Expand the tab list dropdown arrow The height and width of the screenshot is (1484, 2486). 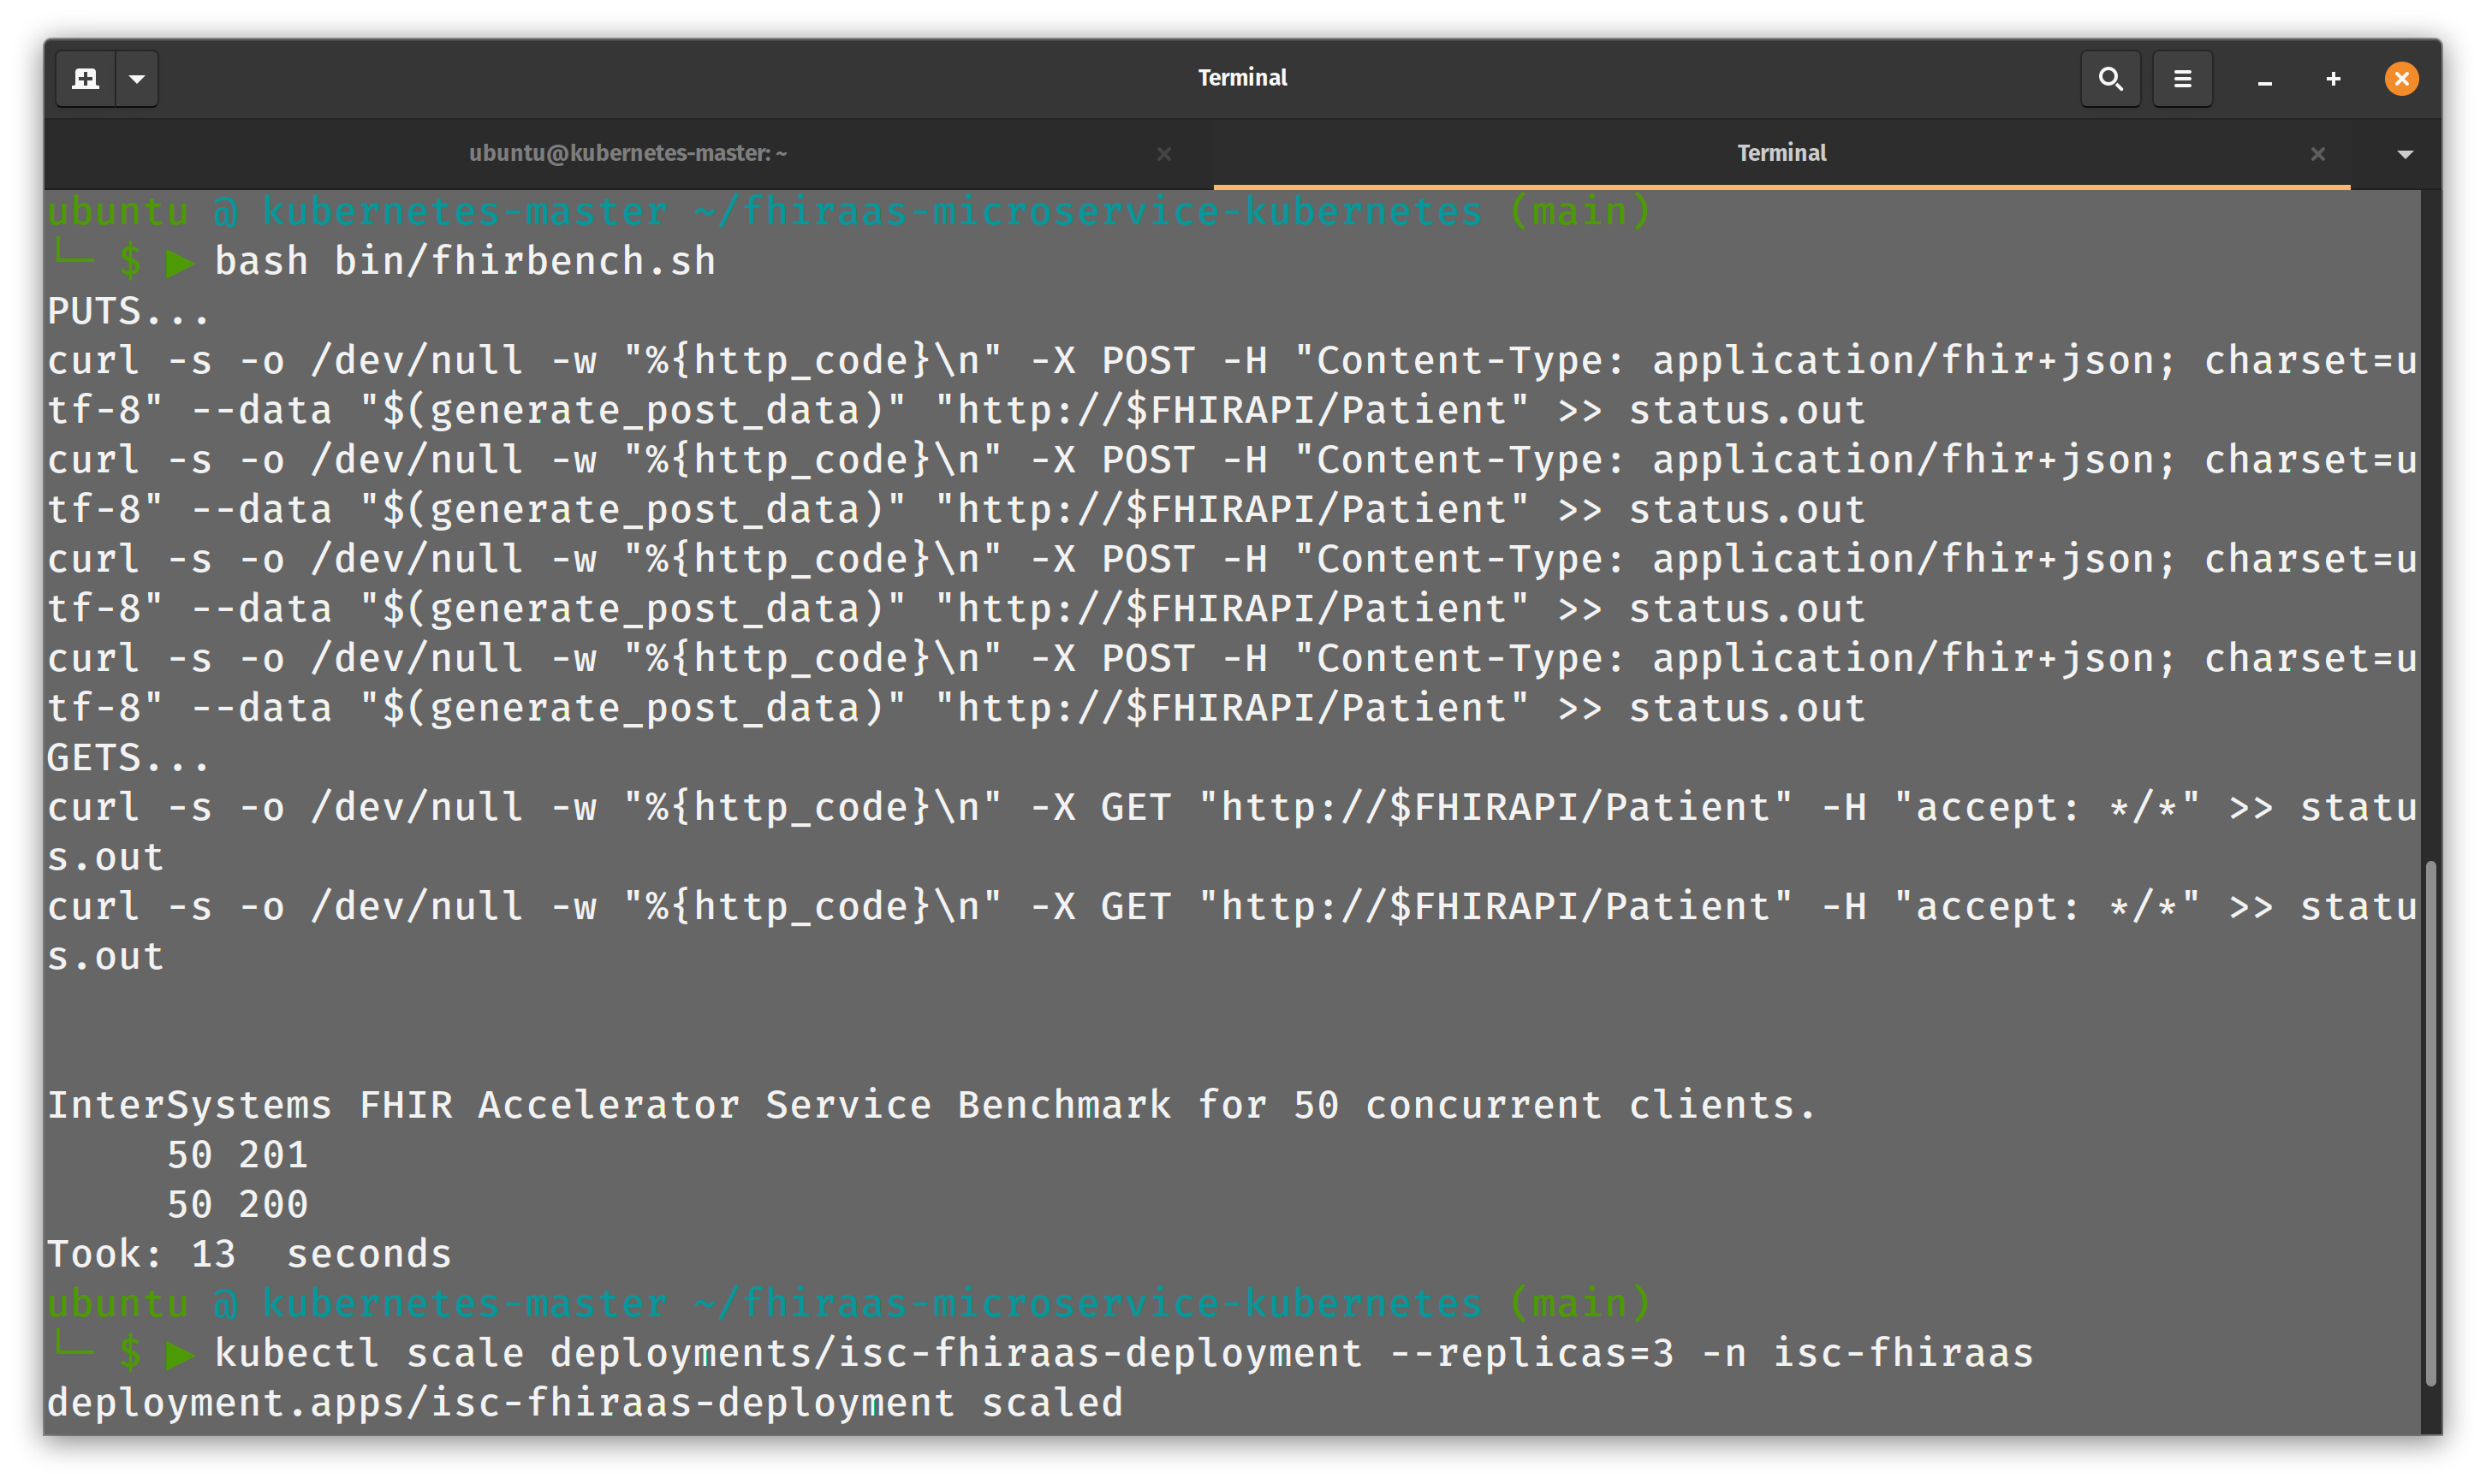(2405, 154)
